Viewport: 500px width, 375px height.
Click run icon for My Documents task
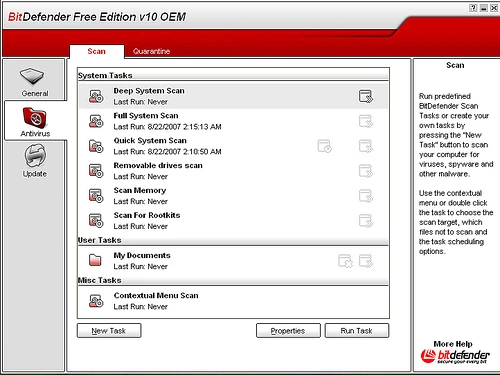pyautogui.click(x=366, y=261)
